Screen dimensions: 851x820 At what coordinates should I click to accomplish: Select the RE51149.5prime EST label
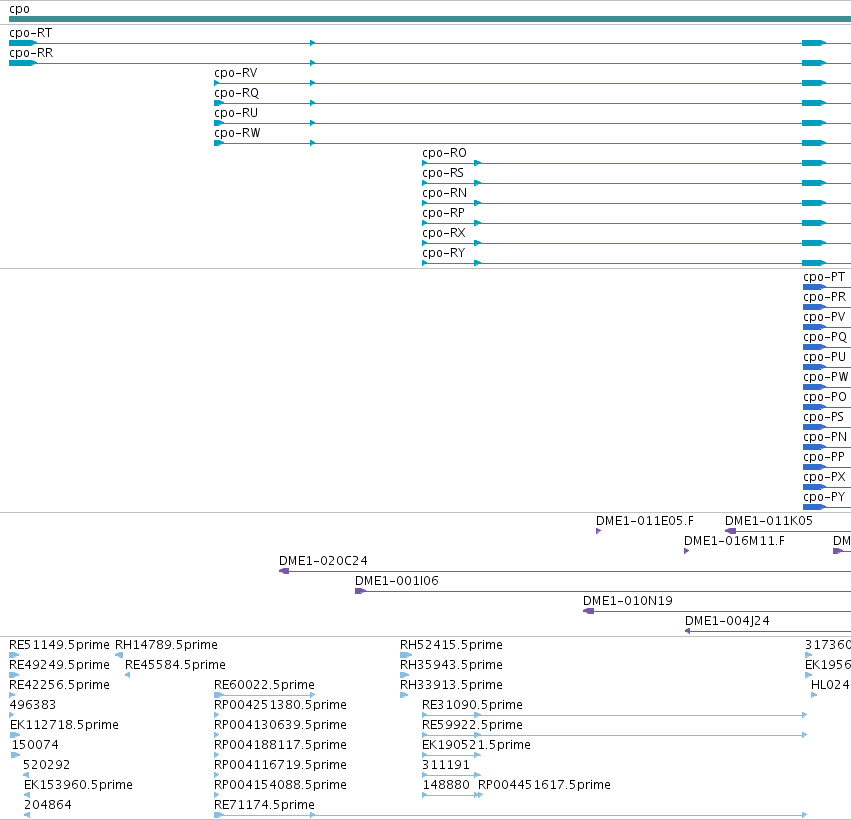point(59,646)
